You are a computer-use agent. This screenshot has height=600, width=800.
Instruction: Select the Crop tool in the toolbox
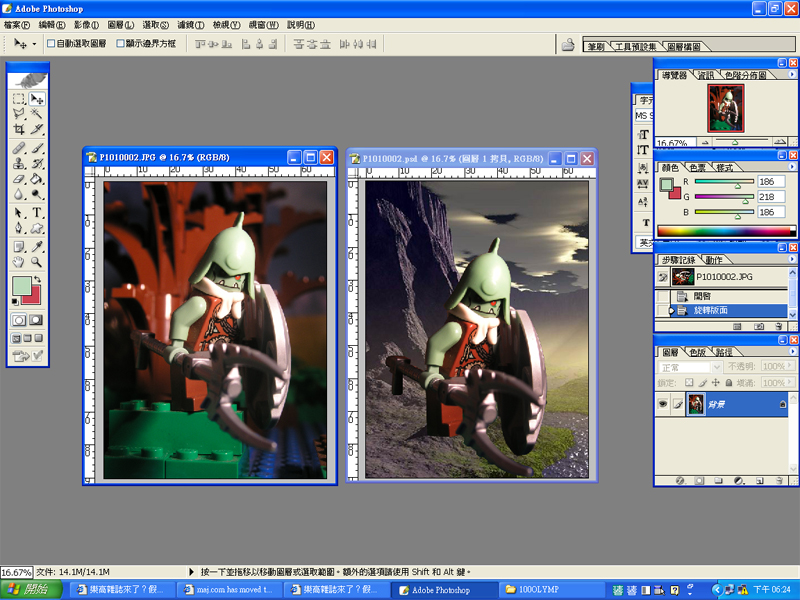pyautogui.click(x=19, y=129)
